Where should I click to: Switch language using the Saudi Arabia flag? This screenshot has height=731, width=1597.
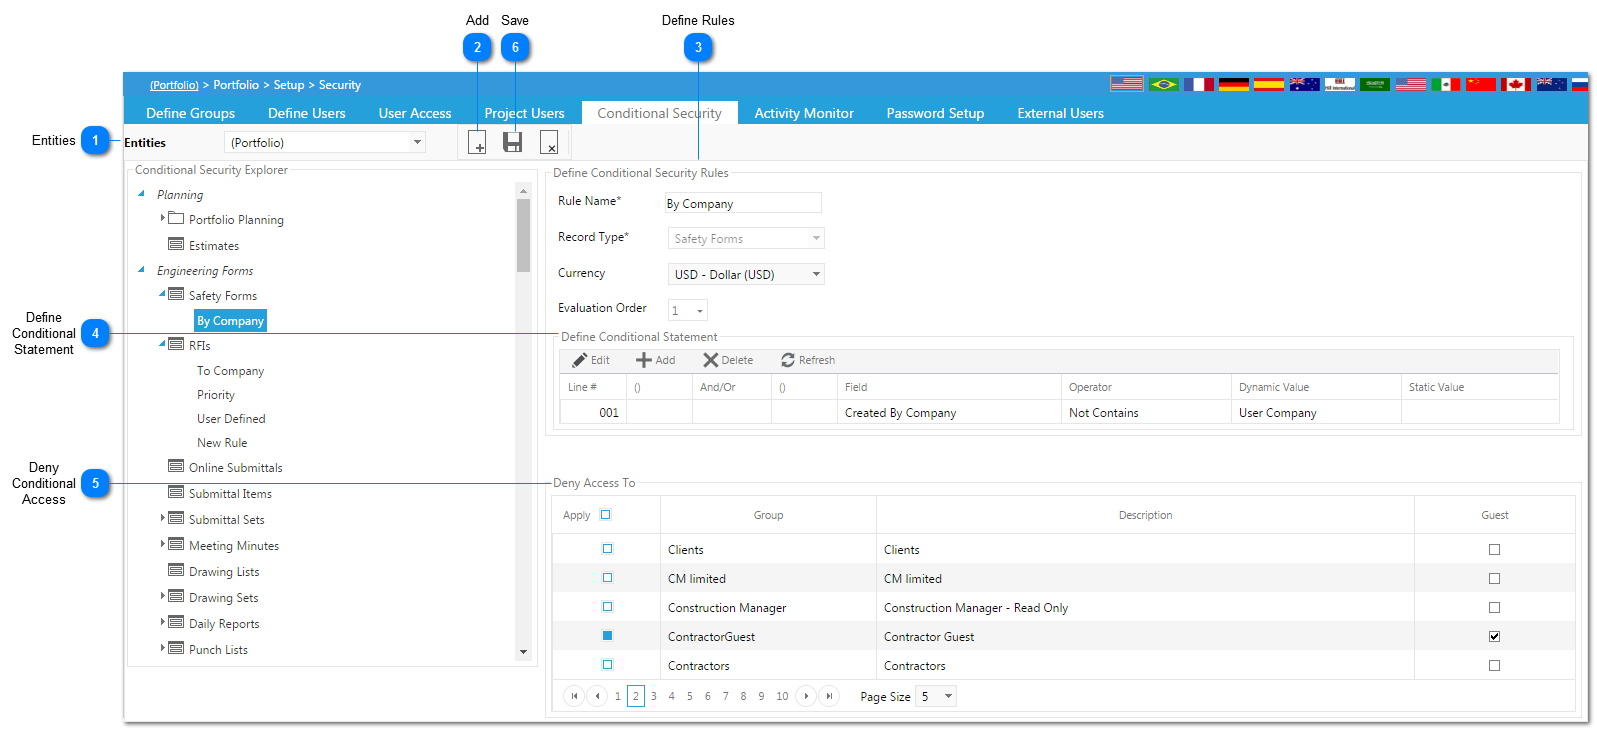coord(1375,84)
